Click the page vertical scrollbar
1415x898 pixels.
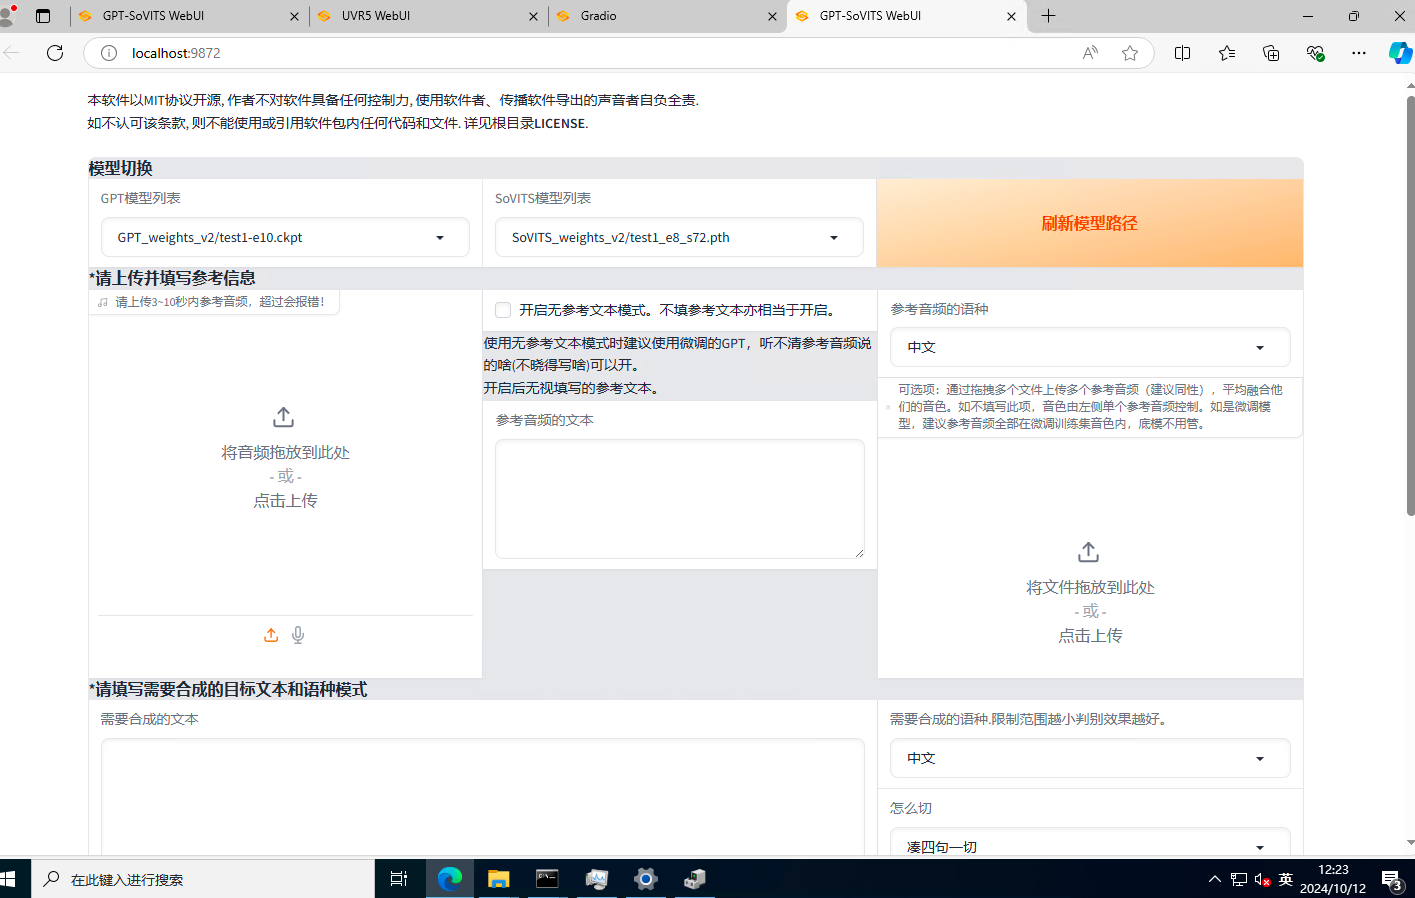(1410, 300)
